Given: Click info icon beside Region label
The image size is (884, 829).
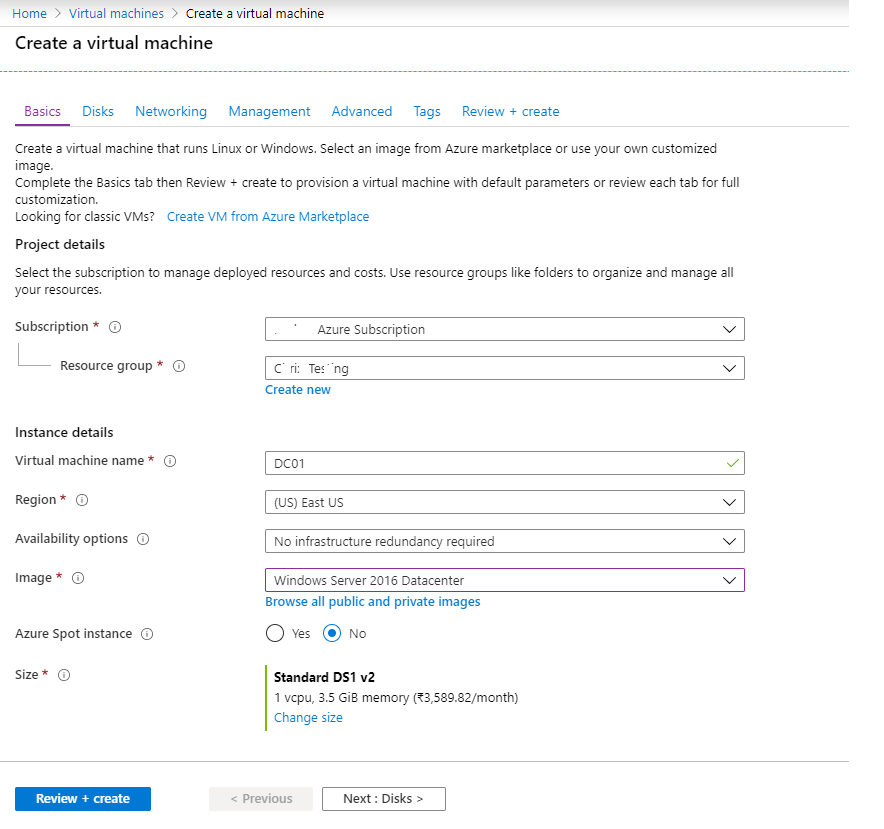Looking at the screenshot, I should [82, 500].
